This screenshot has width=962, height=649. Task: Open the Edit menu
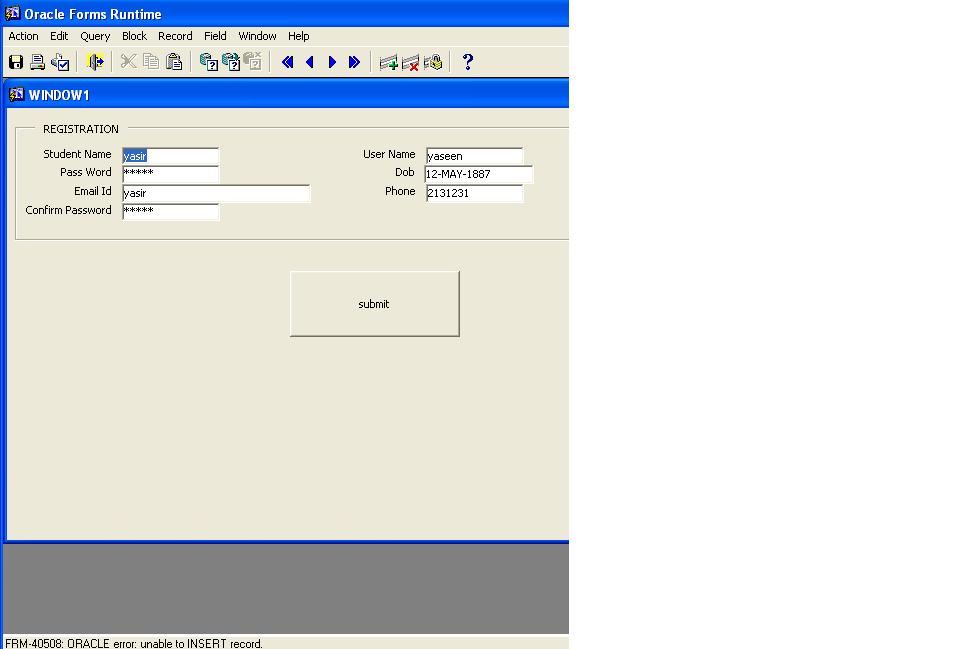[59, 36]
